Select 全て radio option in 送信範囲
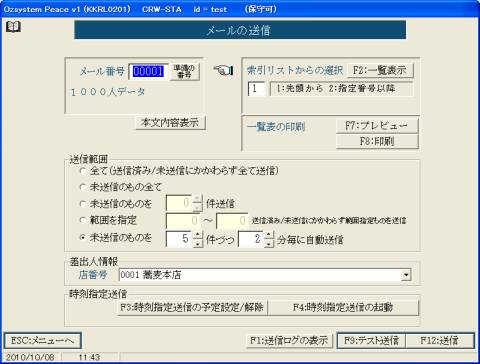480x364 pixels. pos(83,171)
